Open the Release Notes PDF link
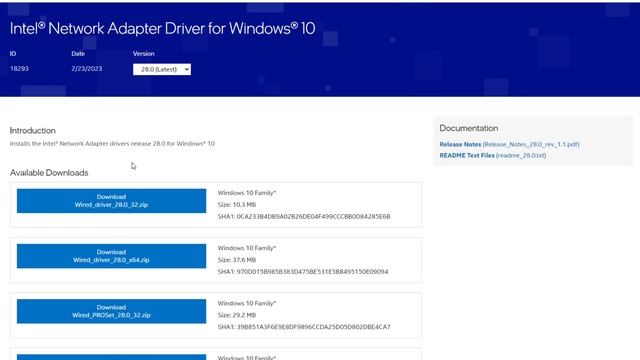This screenshot has height=360, width=640. [x=509, y=144]
